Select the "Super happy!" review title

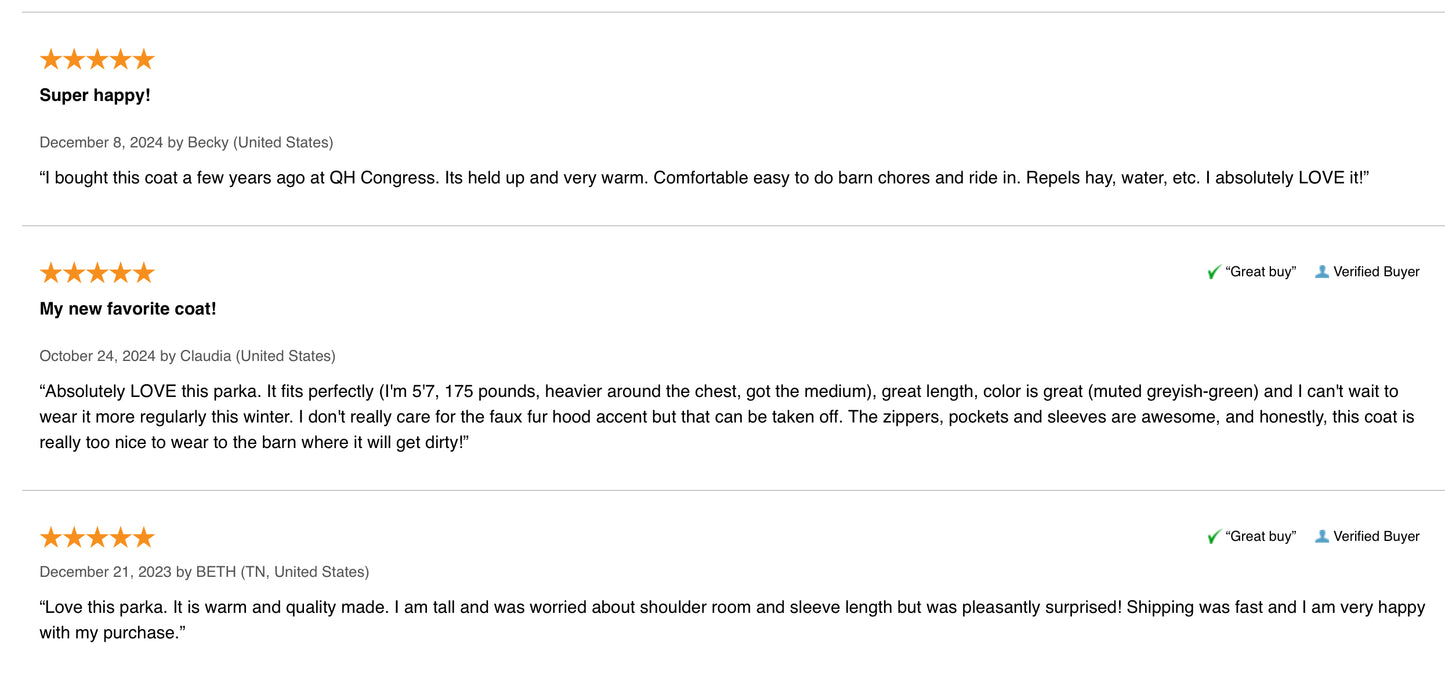95,95
